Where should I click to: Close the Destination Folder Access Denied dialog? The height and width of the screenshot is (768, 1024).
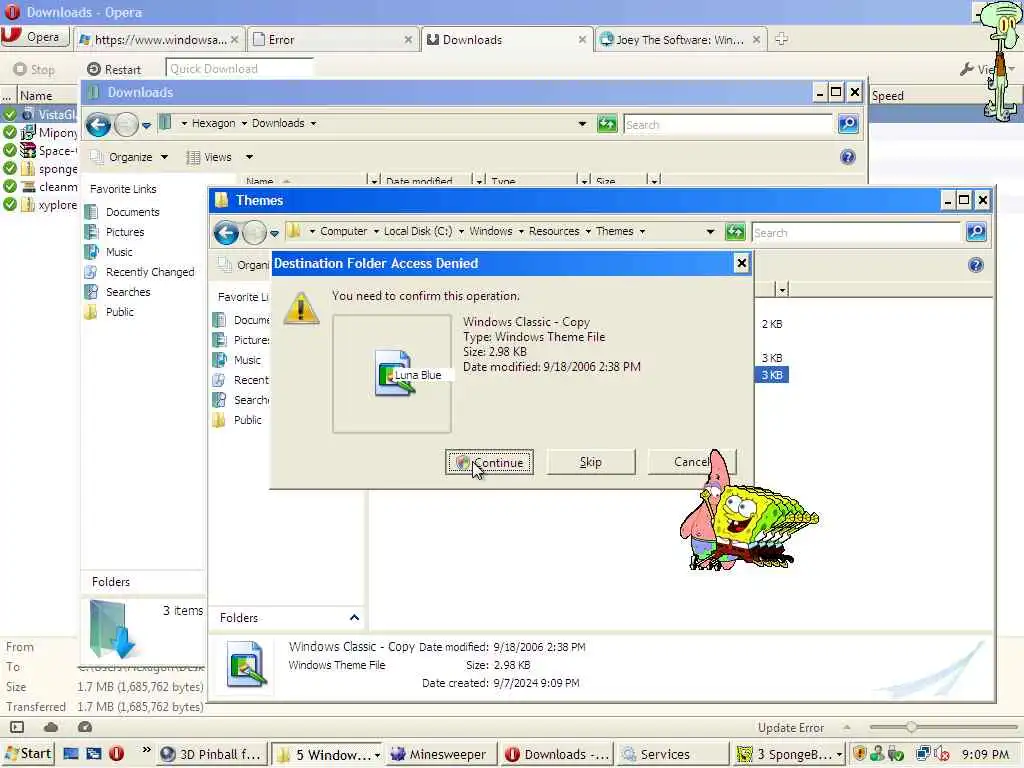(x=741, y=263)
